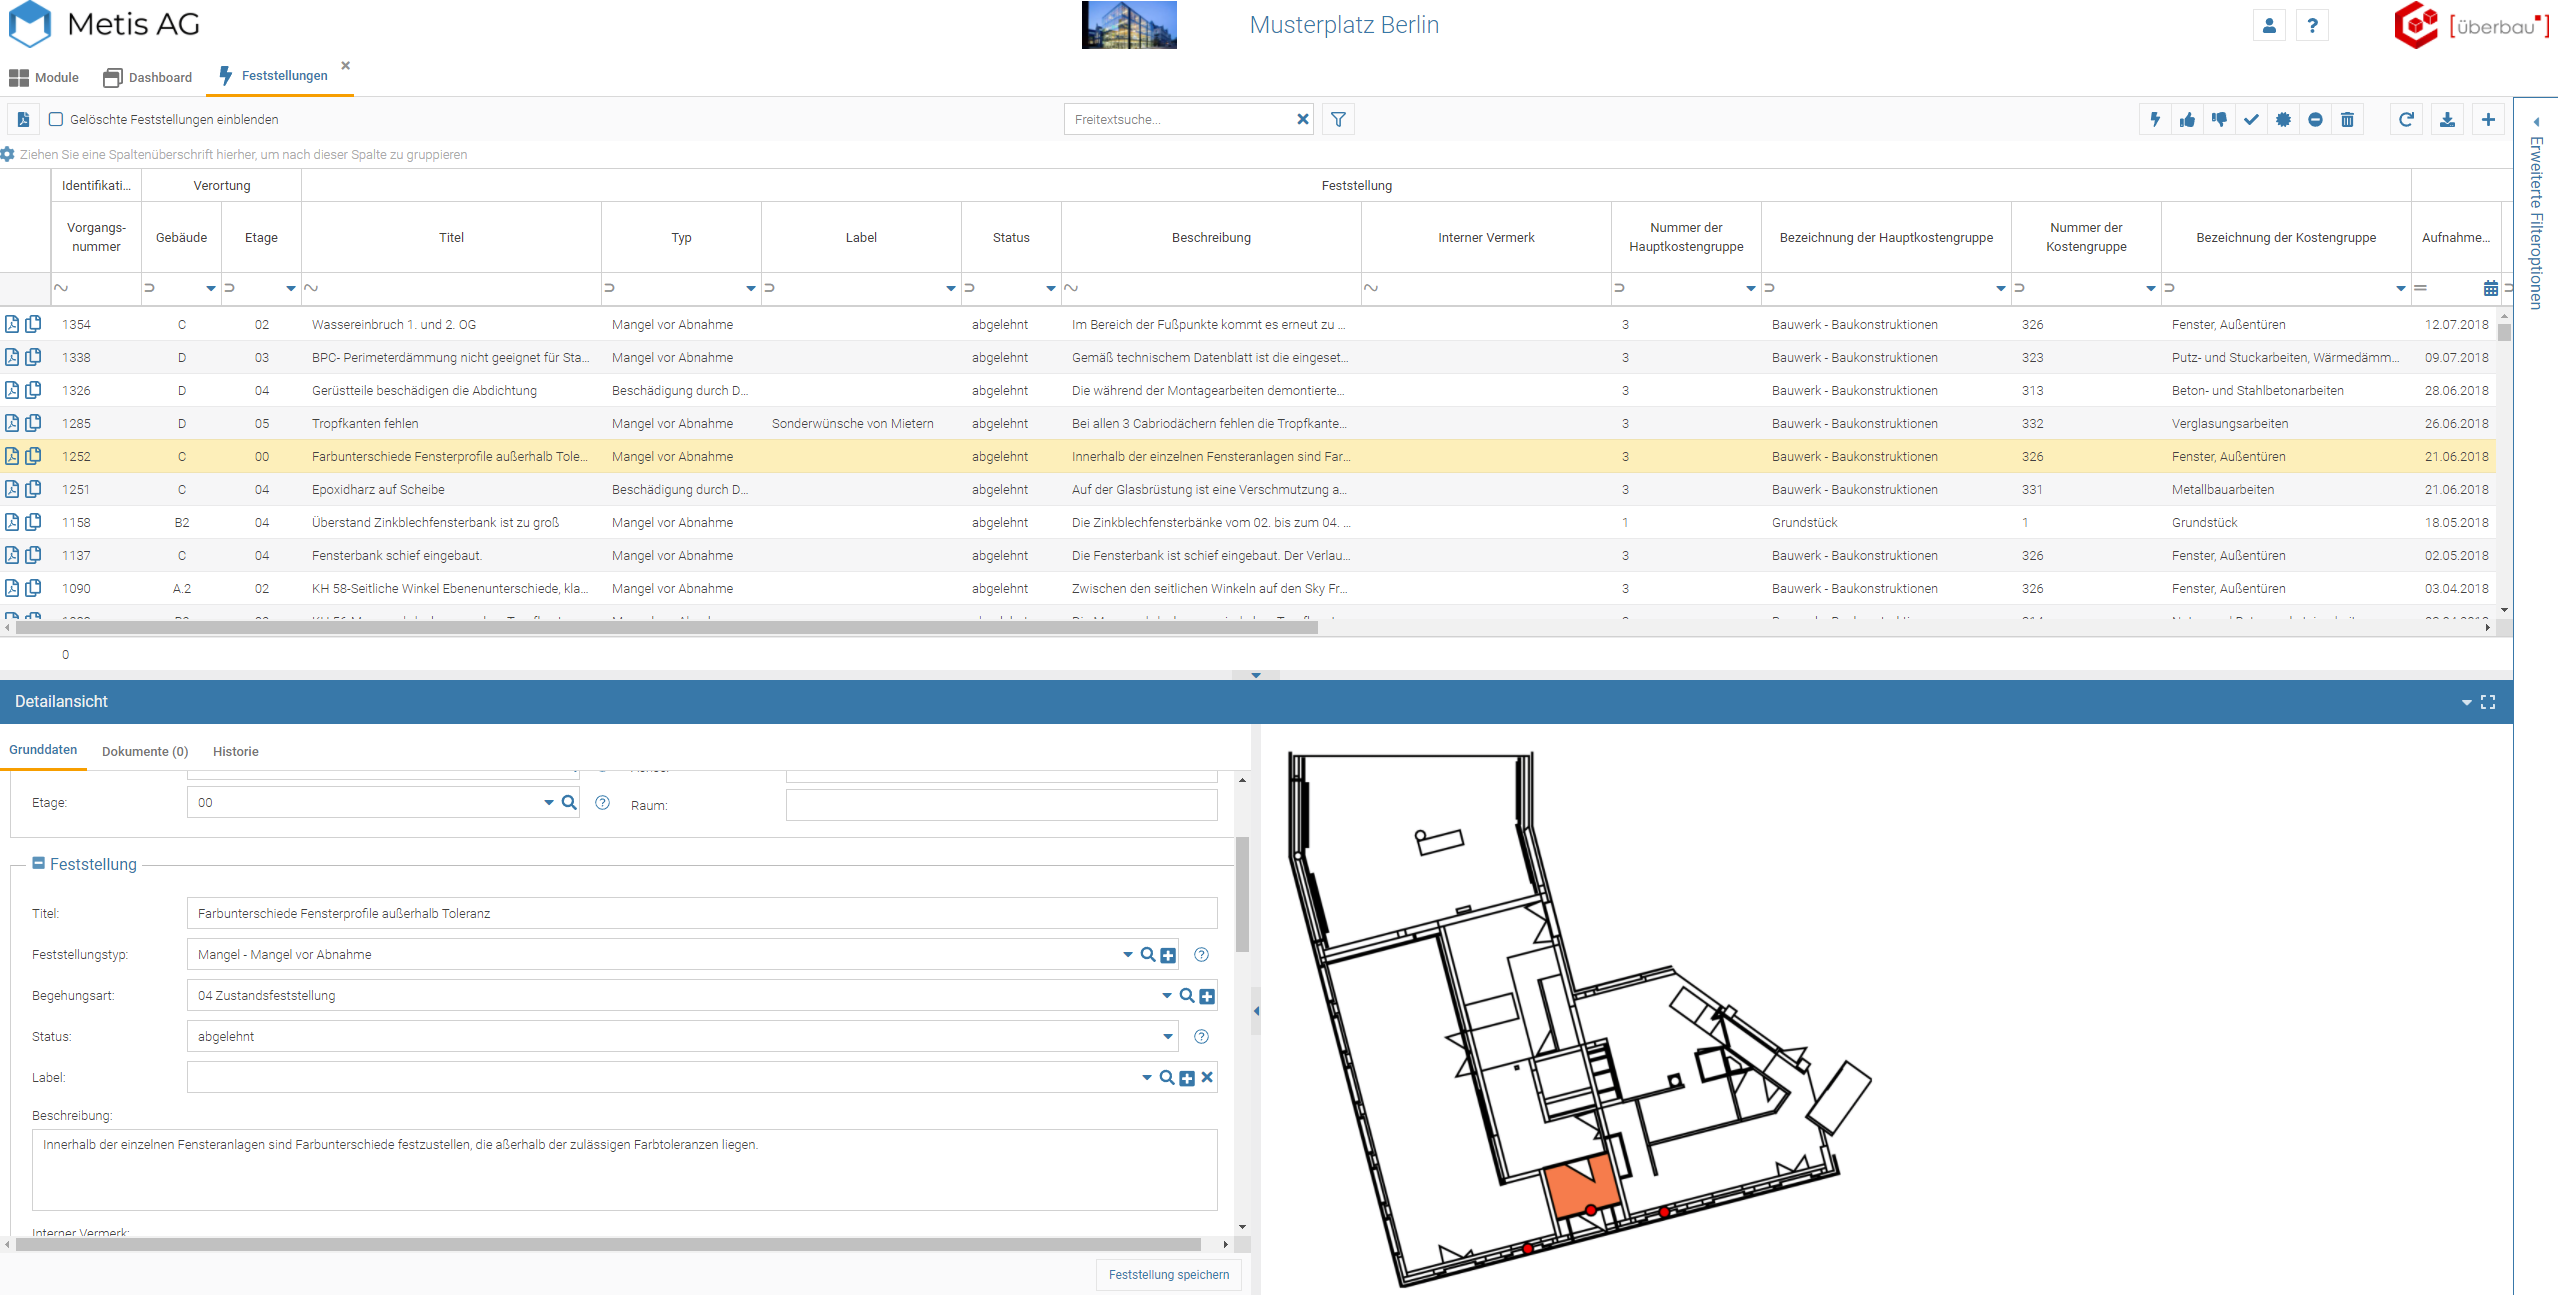The width and height of the screenshot is (2558, 1295).
Task: Toggle fullscreen of Detailansicht panel
Action: pos(2488,702)
